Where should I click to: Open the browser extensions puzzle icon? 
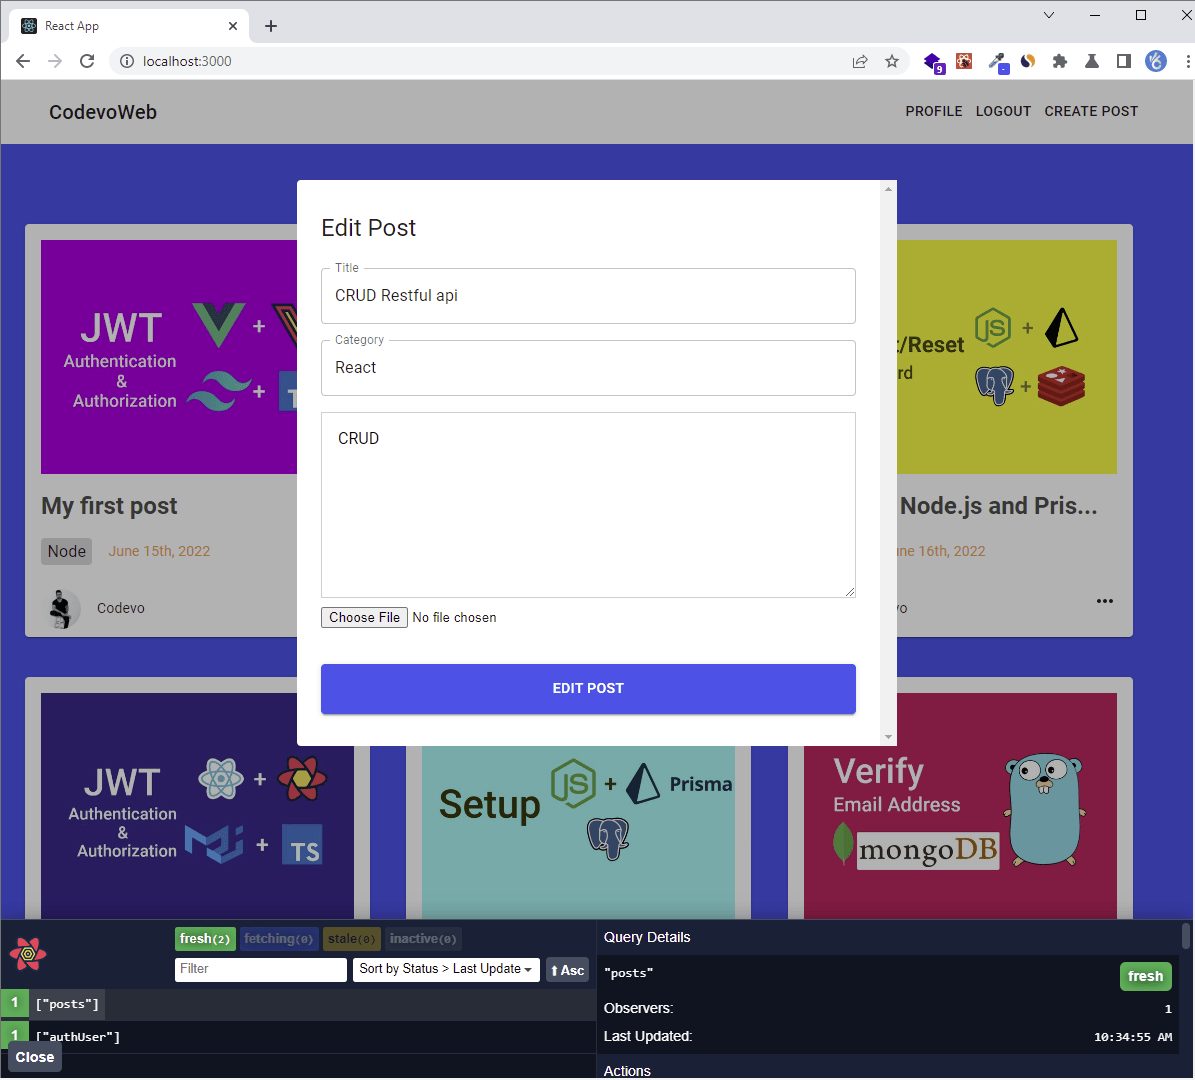point(1059,61)
